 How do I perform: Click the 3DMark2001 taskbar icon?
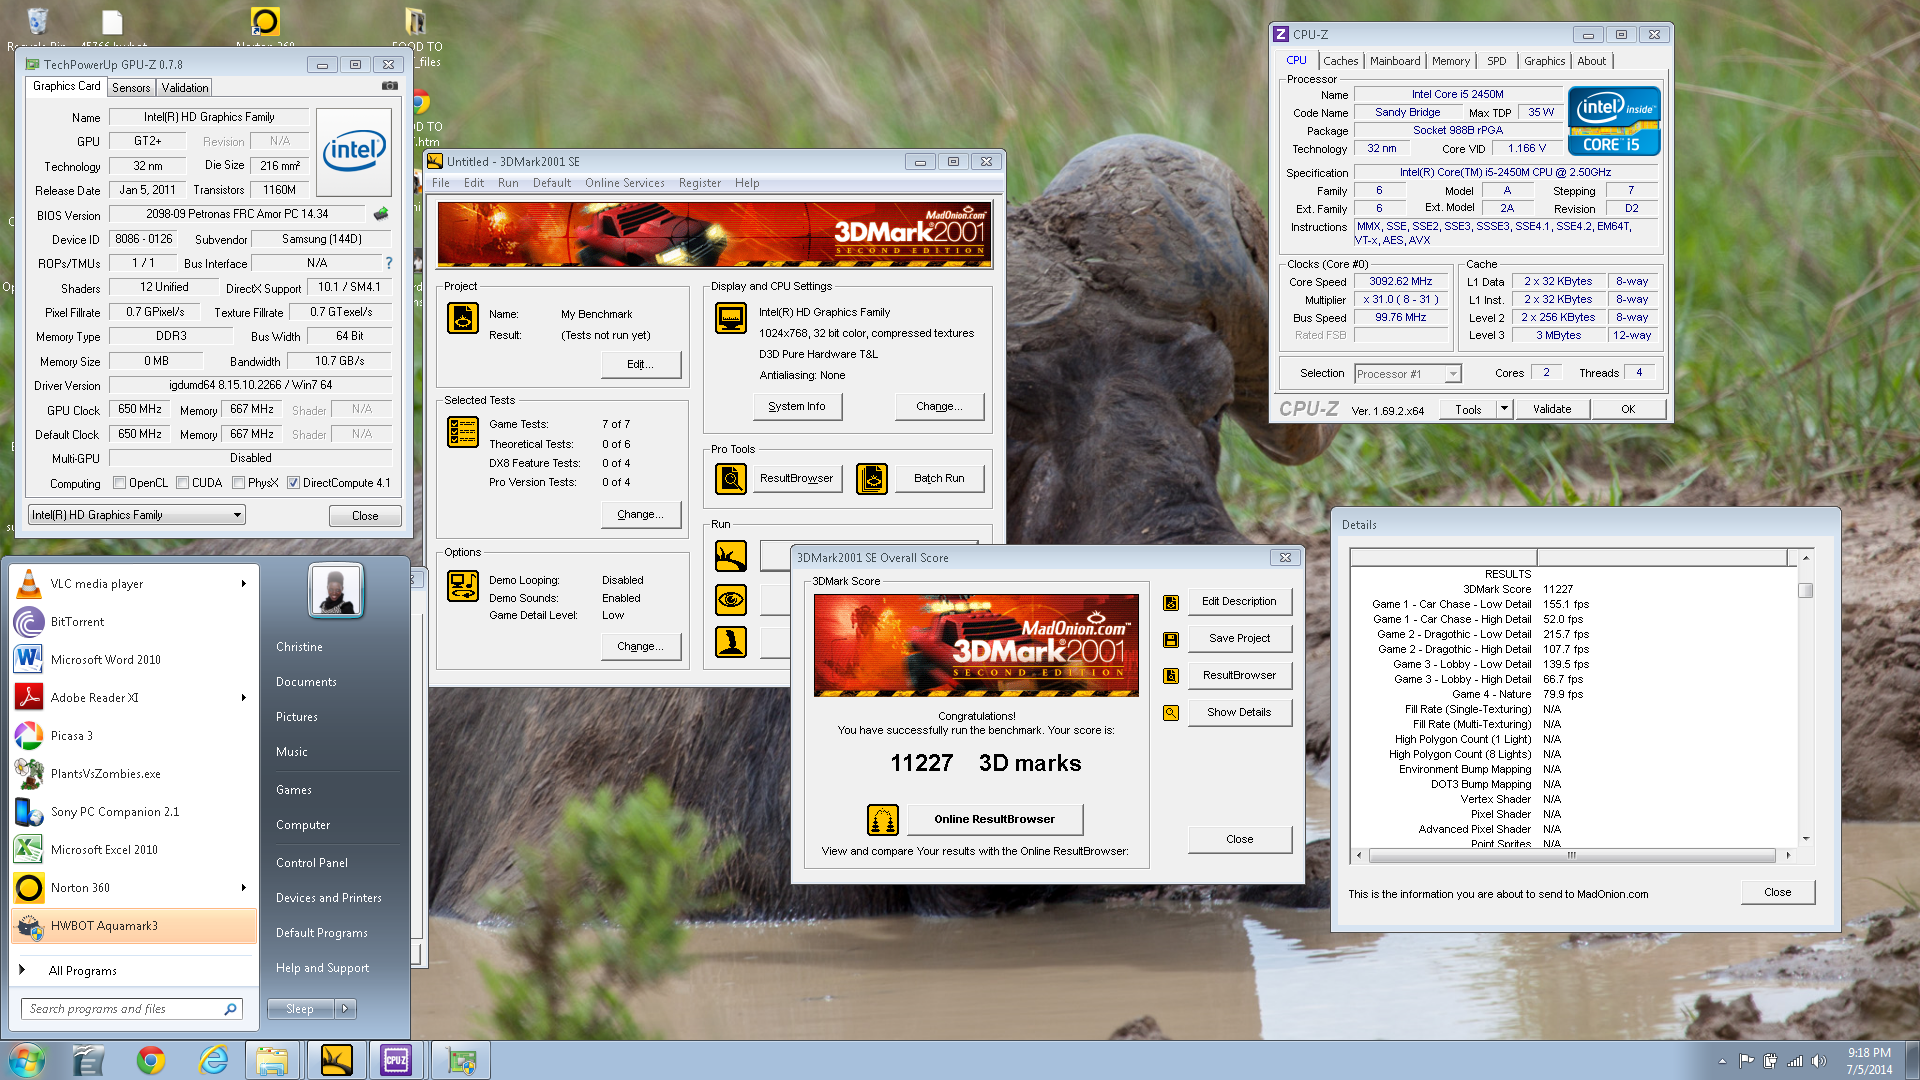tap(337, 1060)
